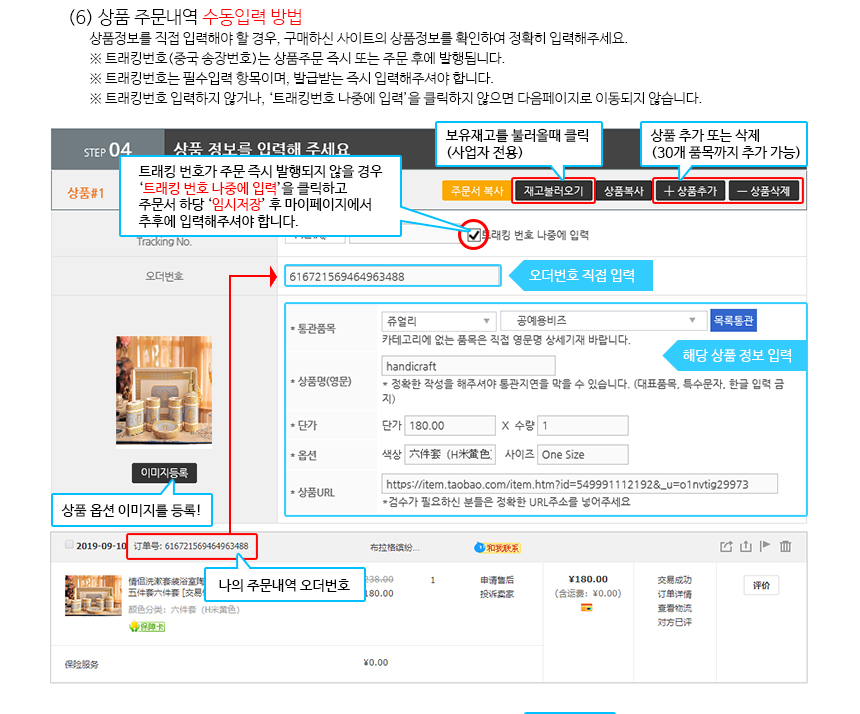Open the 쥬얼리 category dropdown
The image size is (860, 714).
438,321
